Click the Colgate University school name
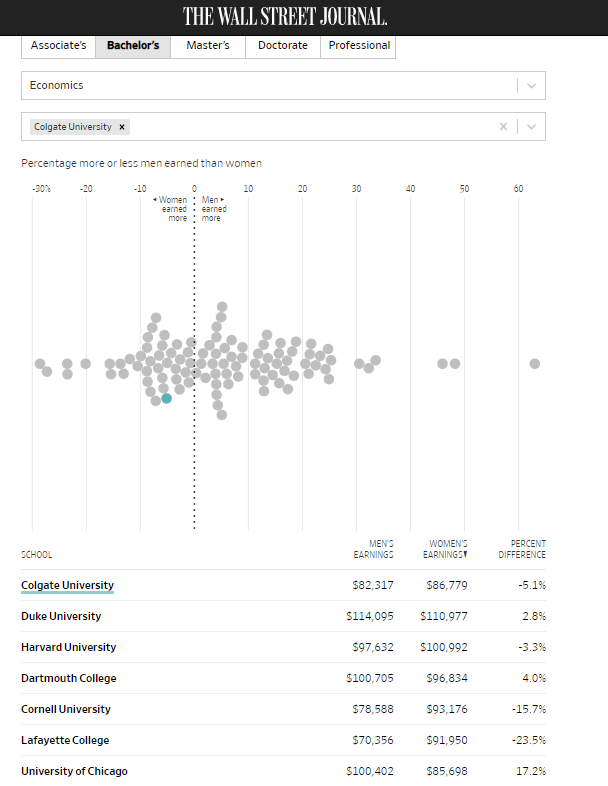 pyautogui.click(x=67, y=585)
